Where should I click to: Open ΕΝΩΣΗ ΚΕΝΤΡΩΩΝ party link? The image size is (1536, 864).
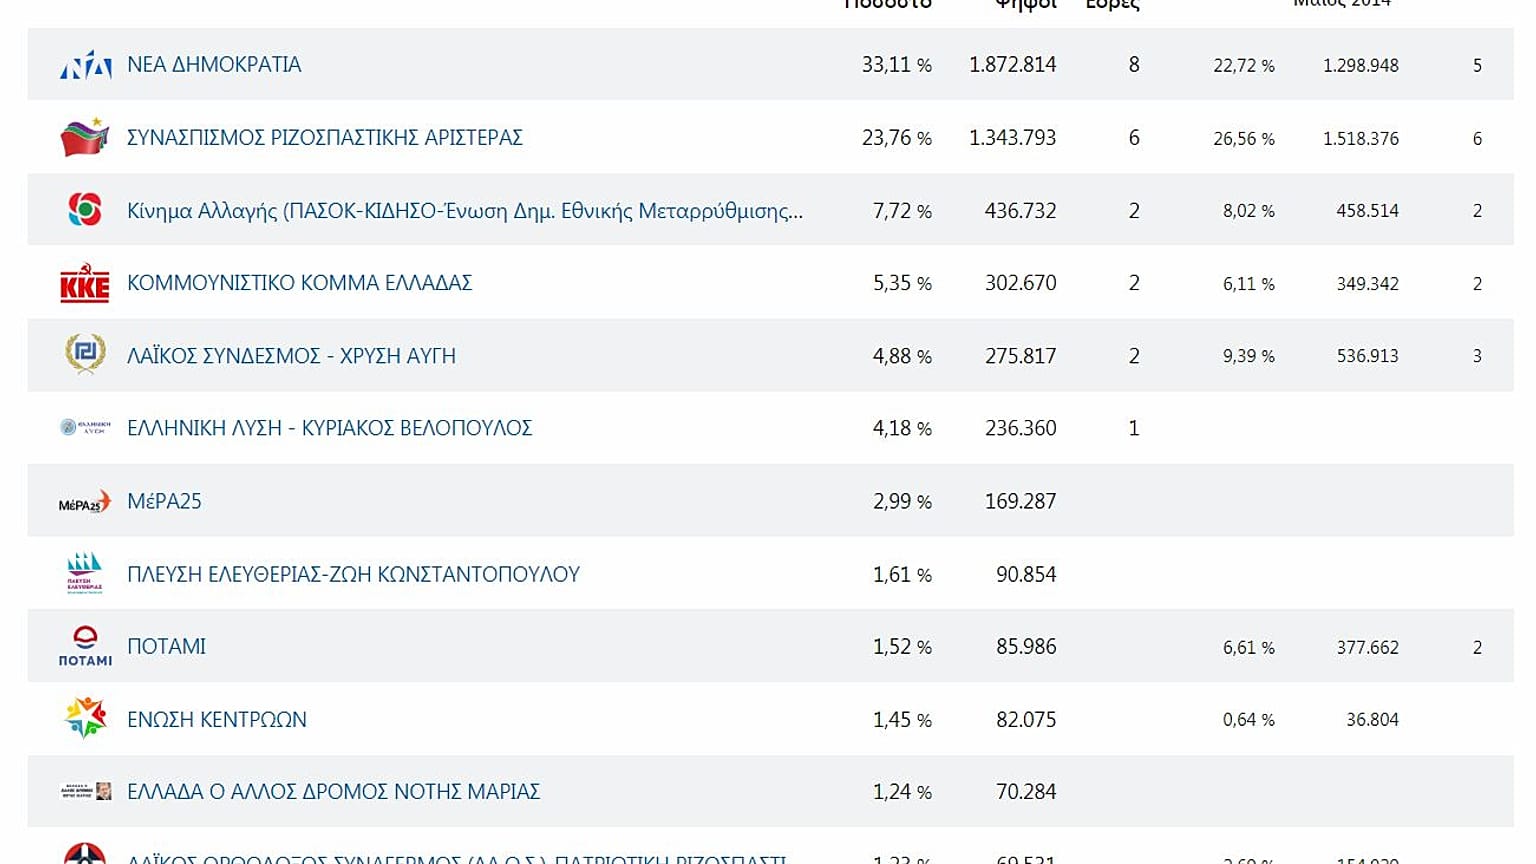217,719
